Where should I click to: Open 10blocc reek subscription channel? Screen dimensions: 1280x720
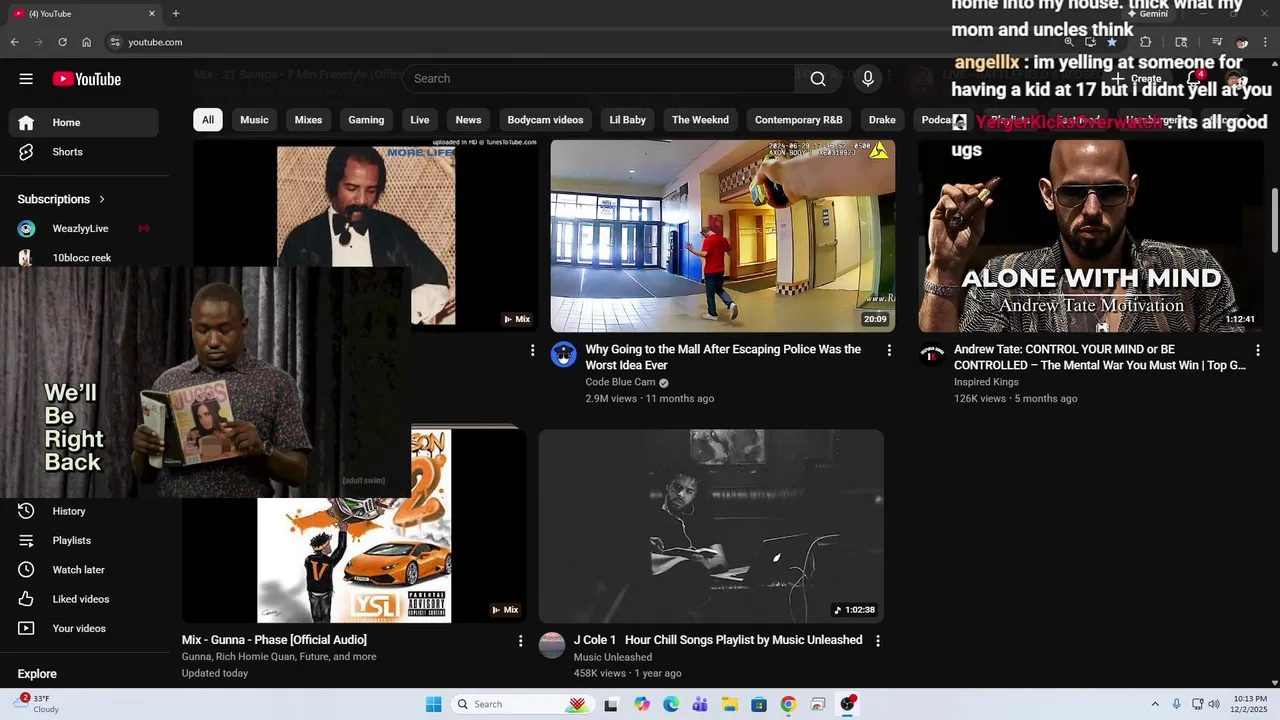83,258
